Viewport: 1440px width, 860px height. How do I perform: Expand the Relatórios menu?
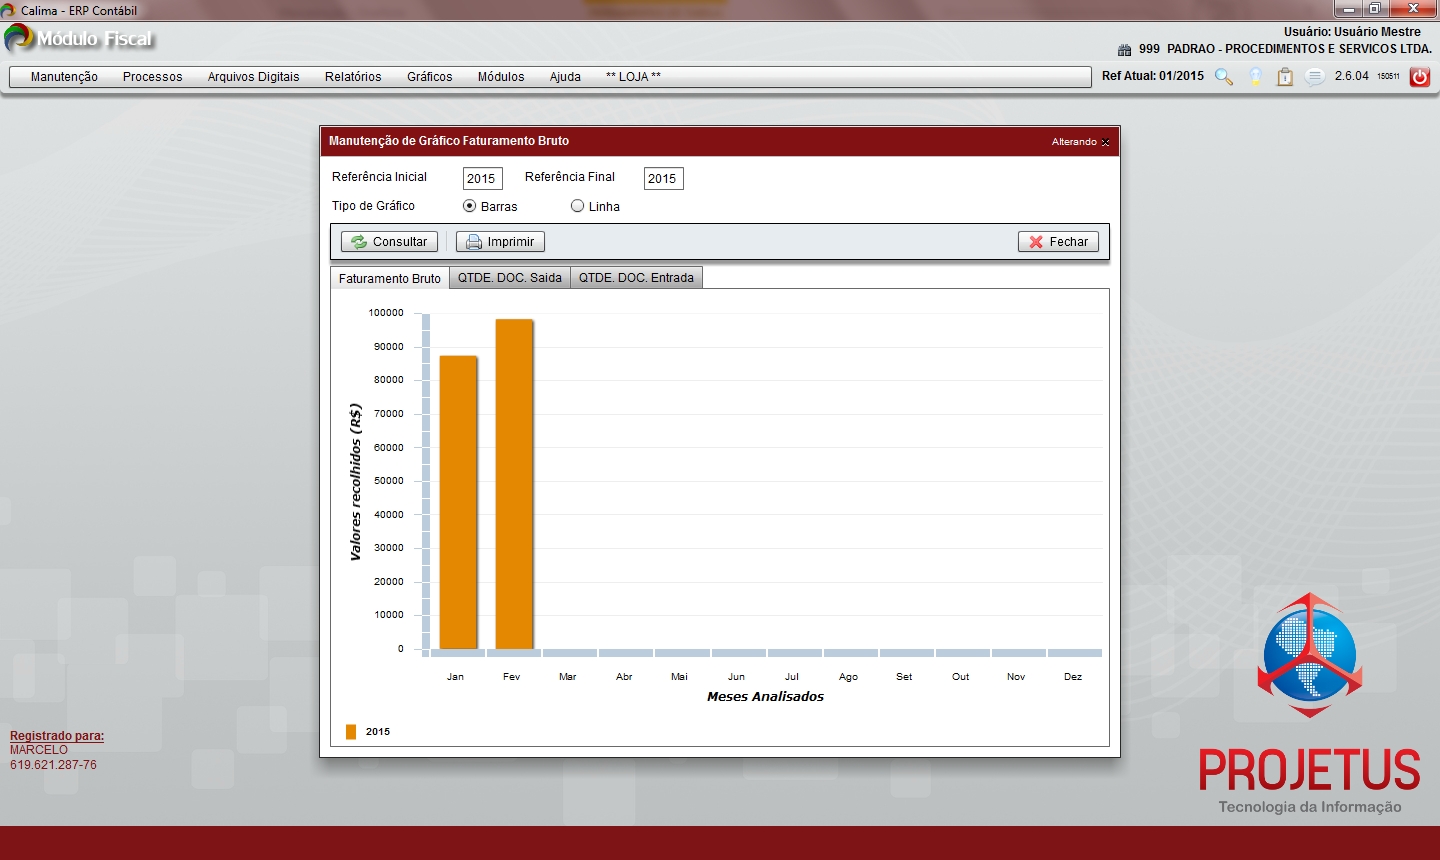[353, 77]
